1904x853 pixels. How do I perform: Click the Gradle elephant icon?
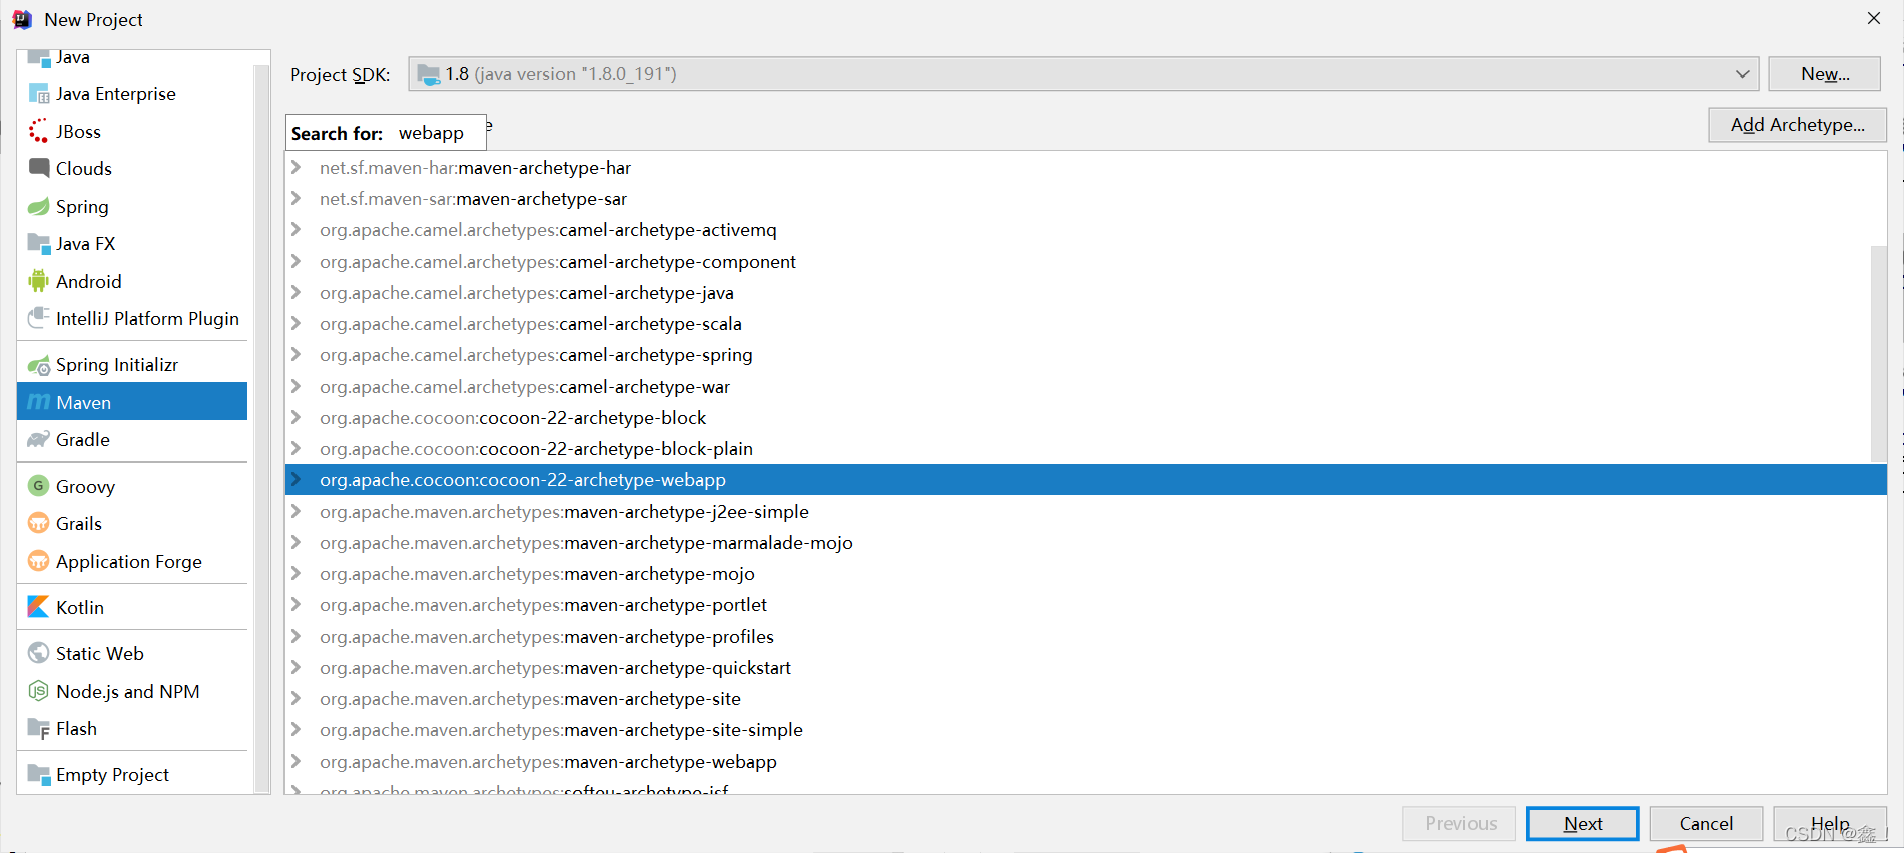click(x=39, y=439)
